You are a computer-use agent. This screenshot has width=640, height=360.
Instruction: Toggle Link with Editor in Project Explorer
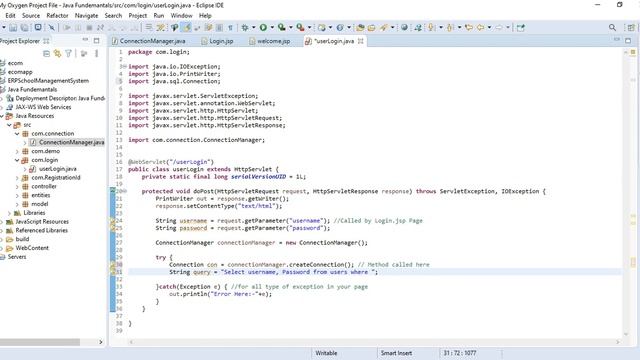(57, 53)
